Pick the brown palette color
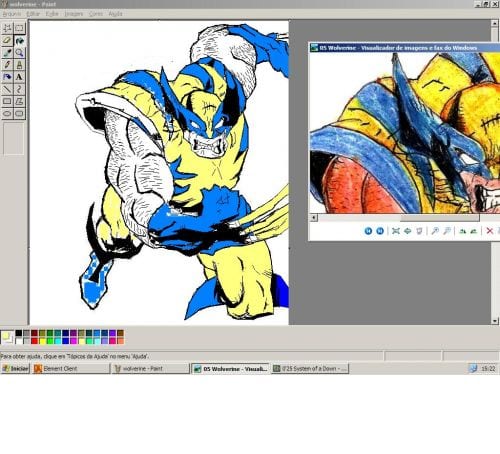 pos(120,333)
